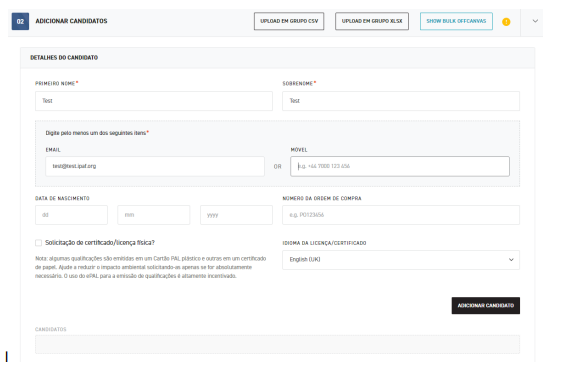The width and height of the screenshot is (570, 368).
Task: Click the yellow warning alert icon
Action: [x=506, y=22]
